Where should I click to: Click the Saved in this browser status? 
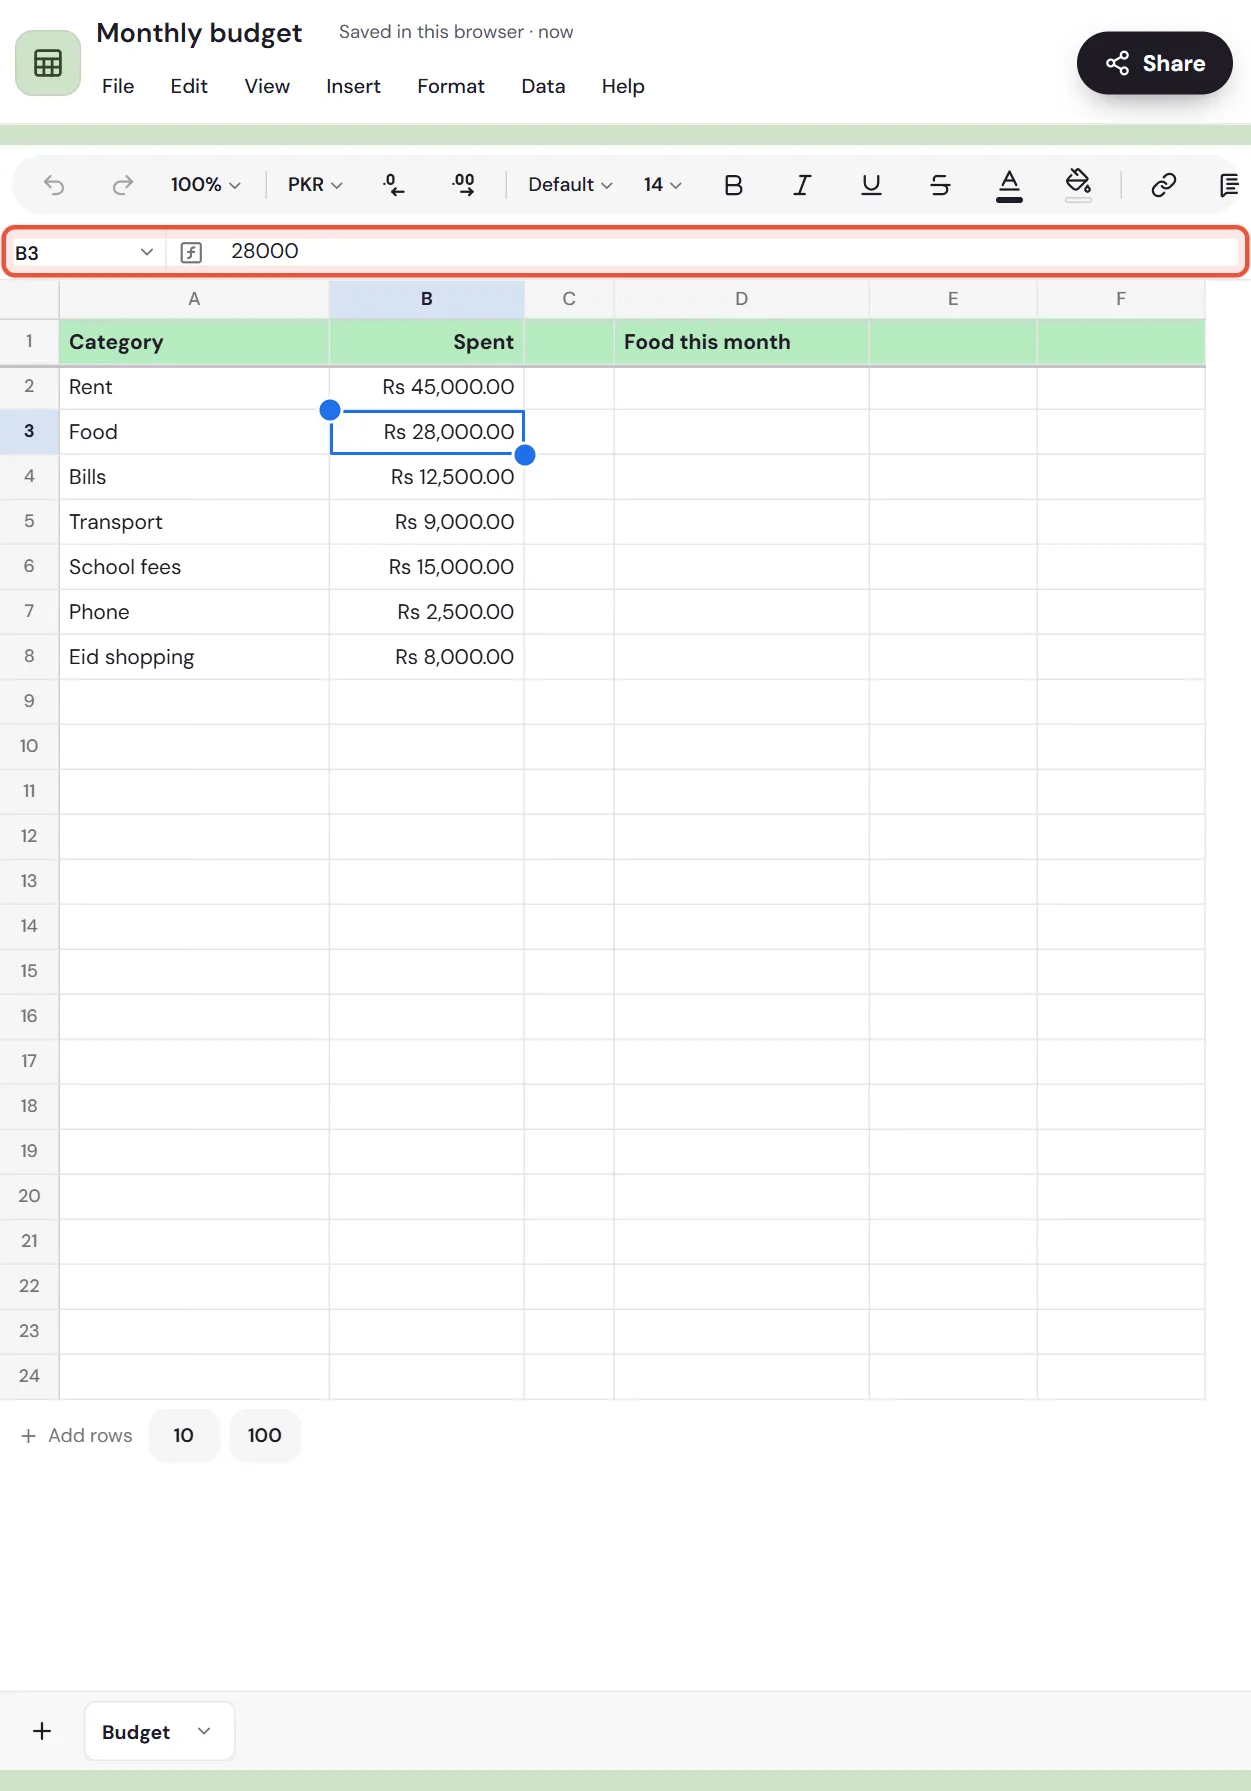[x=456, y=32]
